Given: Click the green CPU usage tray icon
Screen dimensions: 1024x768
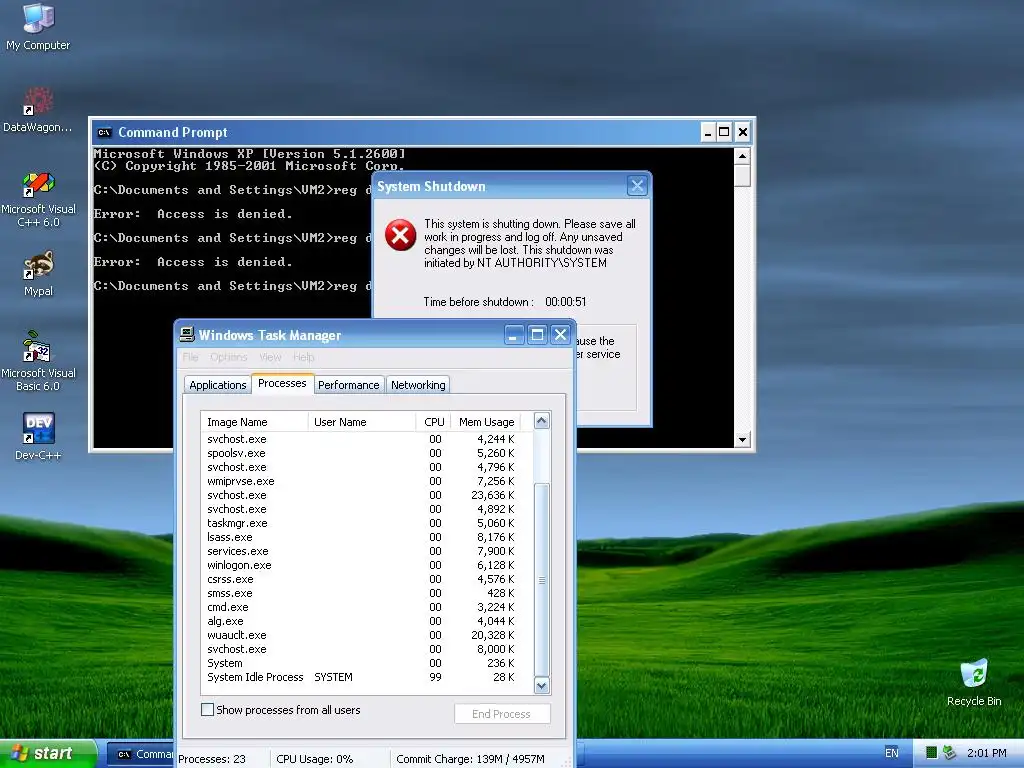Looking at the screenshot, I should (x=932, y=753).
